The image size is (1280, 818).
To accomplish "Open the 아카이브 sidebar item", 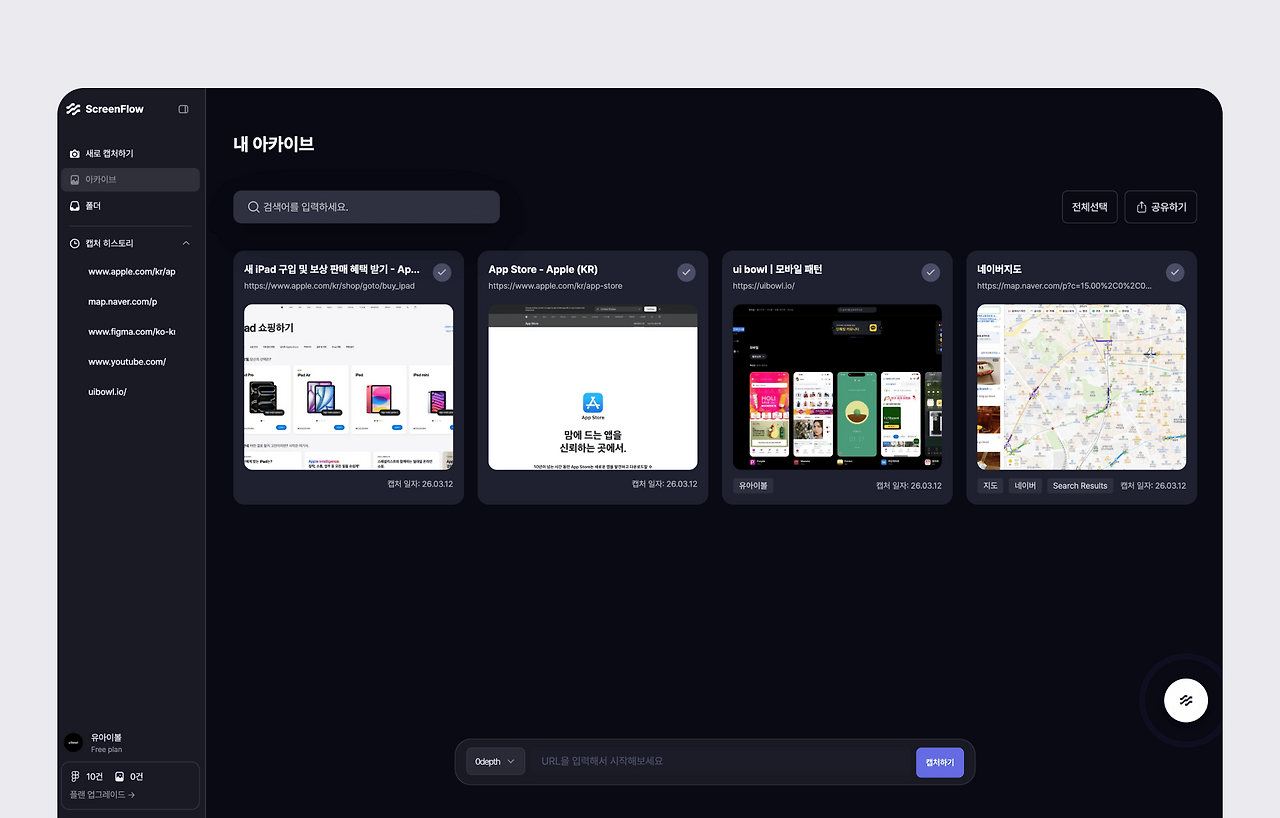I will coord(131,180).
